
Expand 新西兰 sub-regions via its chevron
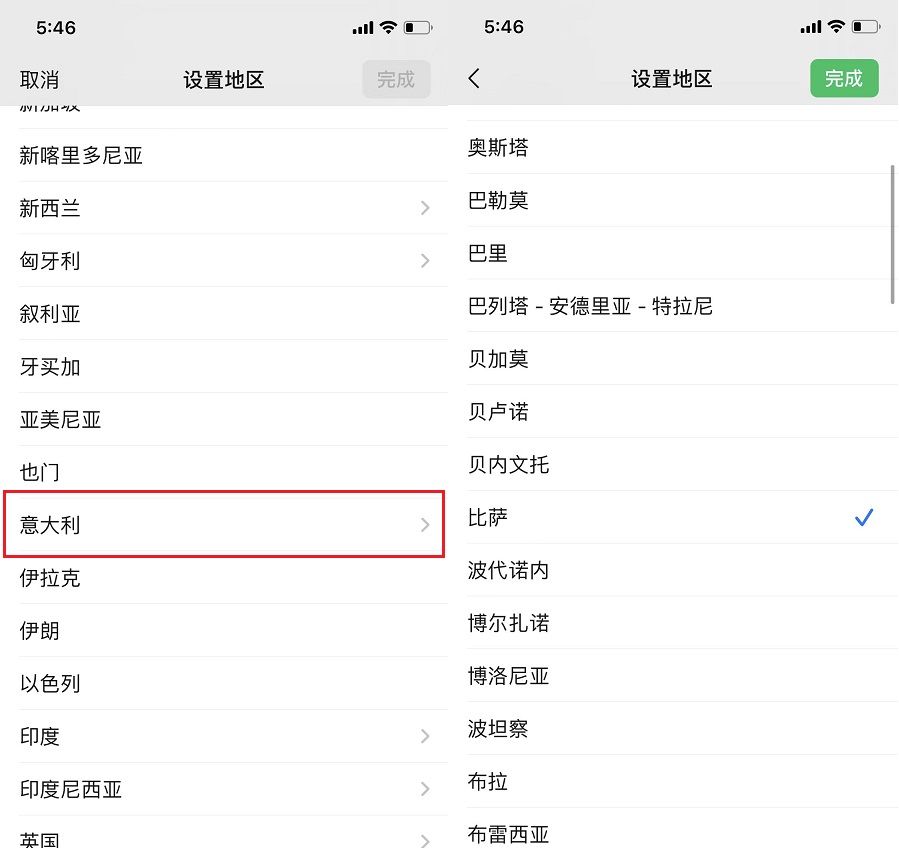(425, 208)
